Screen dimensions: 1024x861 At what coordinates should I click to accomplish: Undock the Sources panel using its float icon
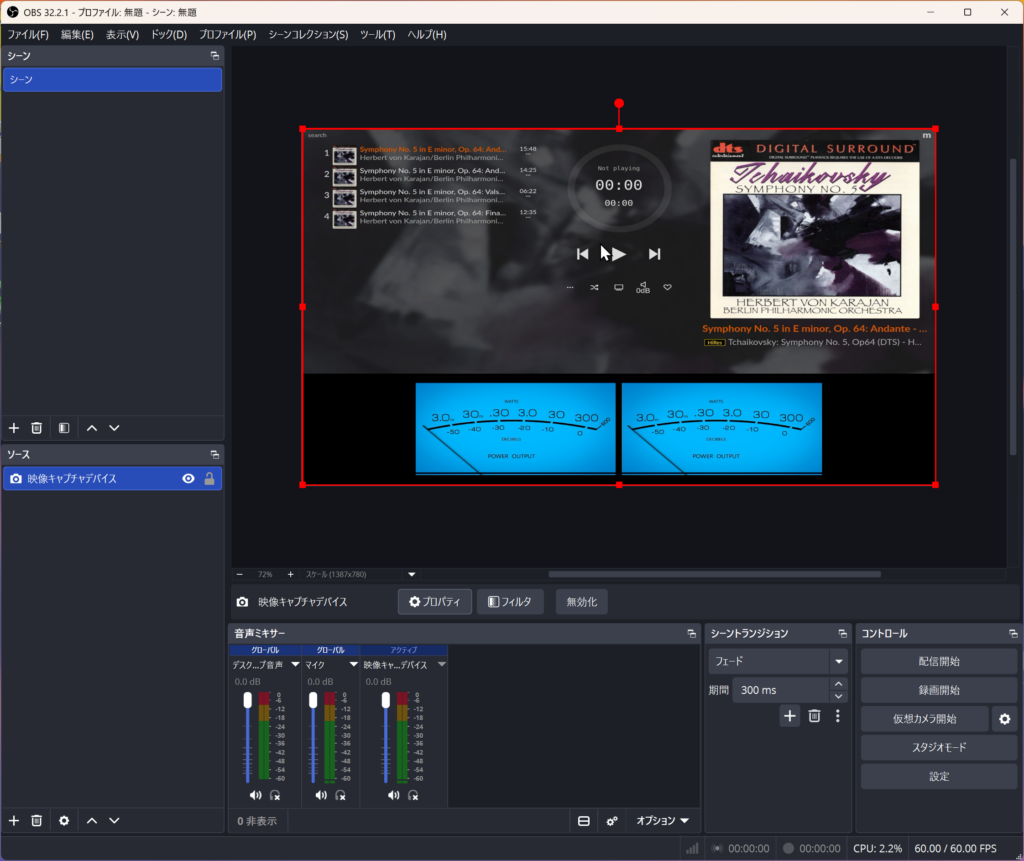(x=214, y=455)
